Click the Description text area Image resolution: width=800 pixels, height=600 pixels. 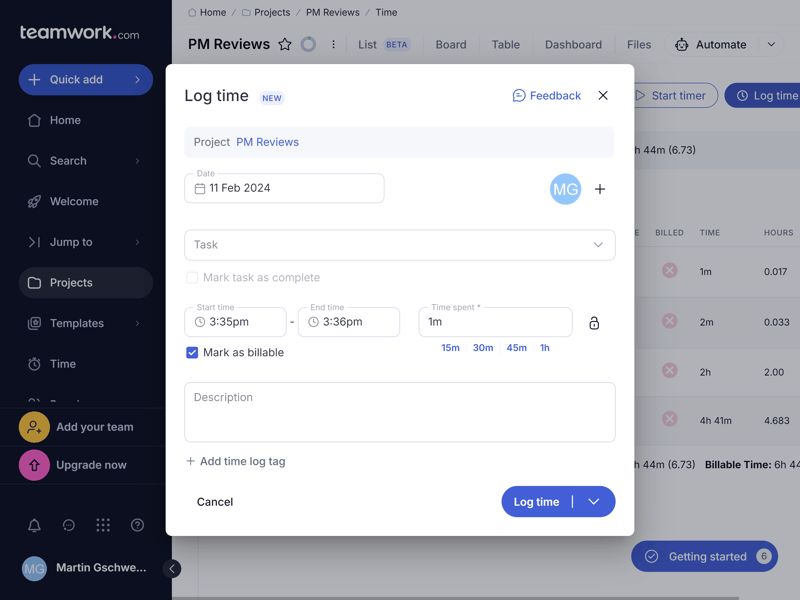(x=399, y=412)
